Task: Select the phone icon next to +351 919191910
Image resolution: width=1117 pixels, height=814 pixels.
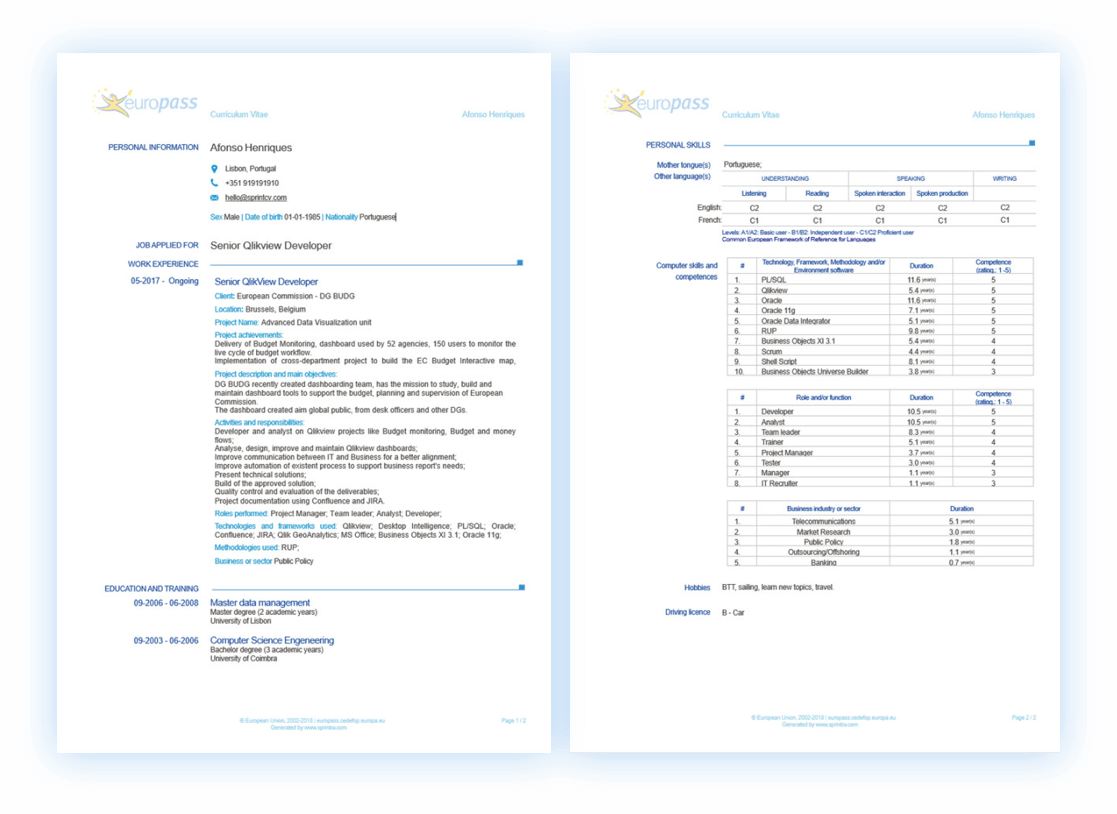Action: 213,182
